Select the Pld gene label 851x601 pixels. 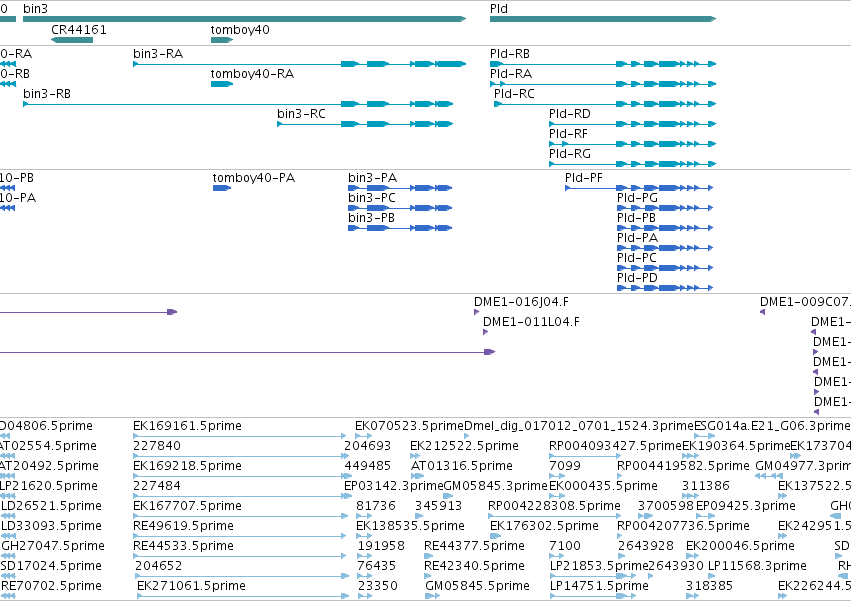(499, 9)
